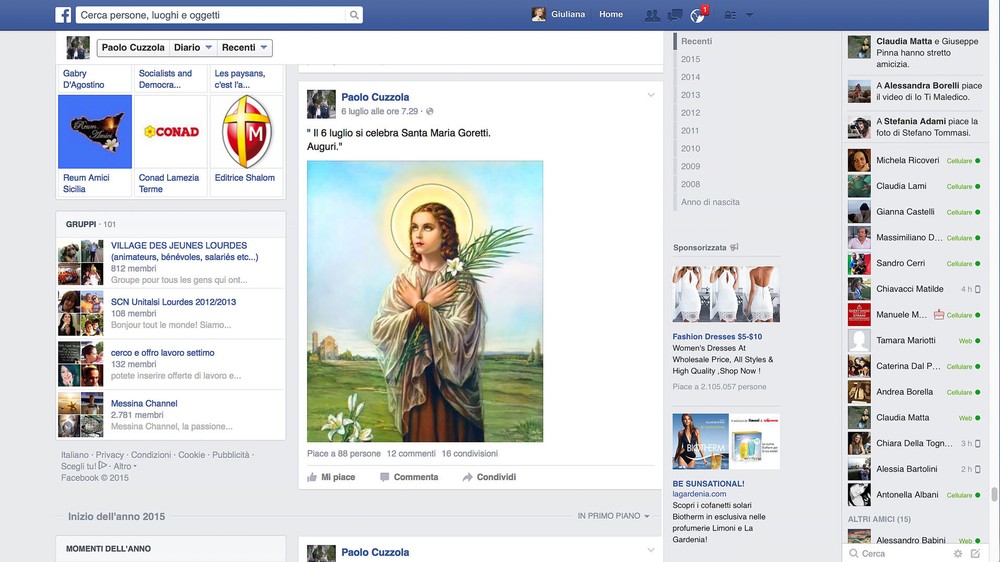This screenshot has height=562, width=1000.
Task: Open the post options chevron on first post
Action: tap(651, 95)
